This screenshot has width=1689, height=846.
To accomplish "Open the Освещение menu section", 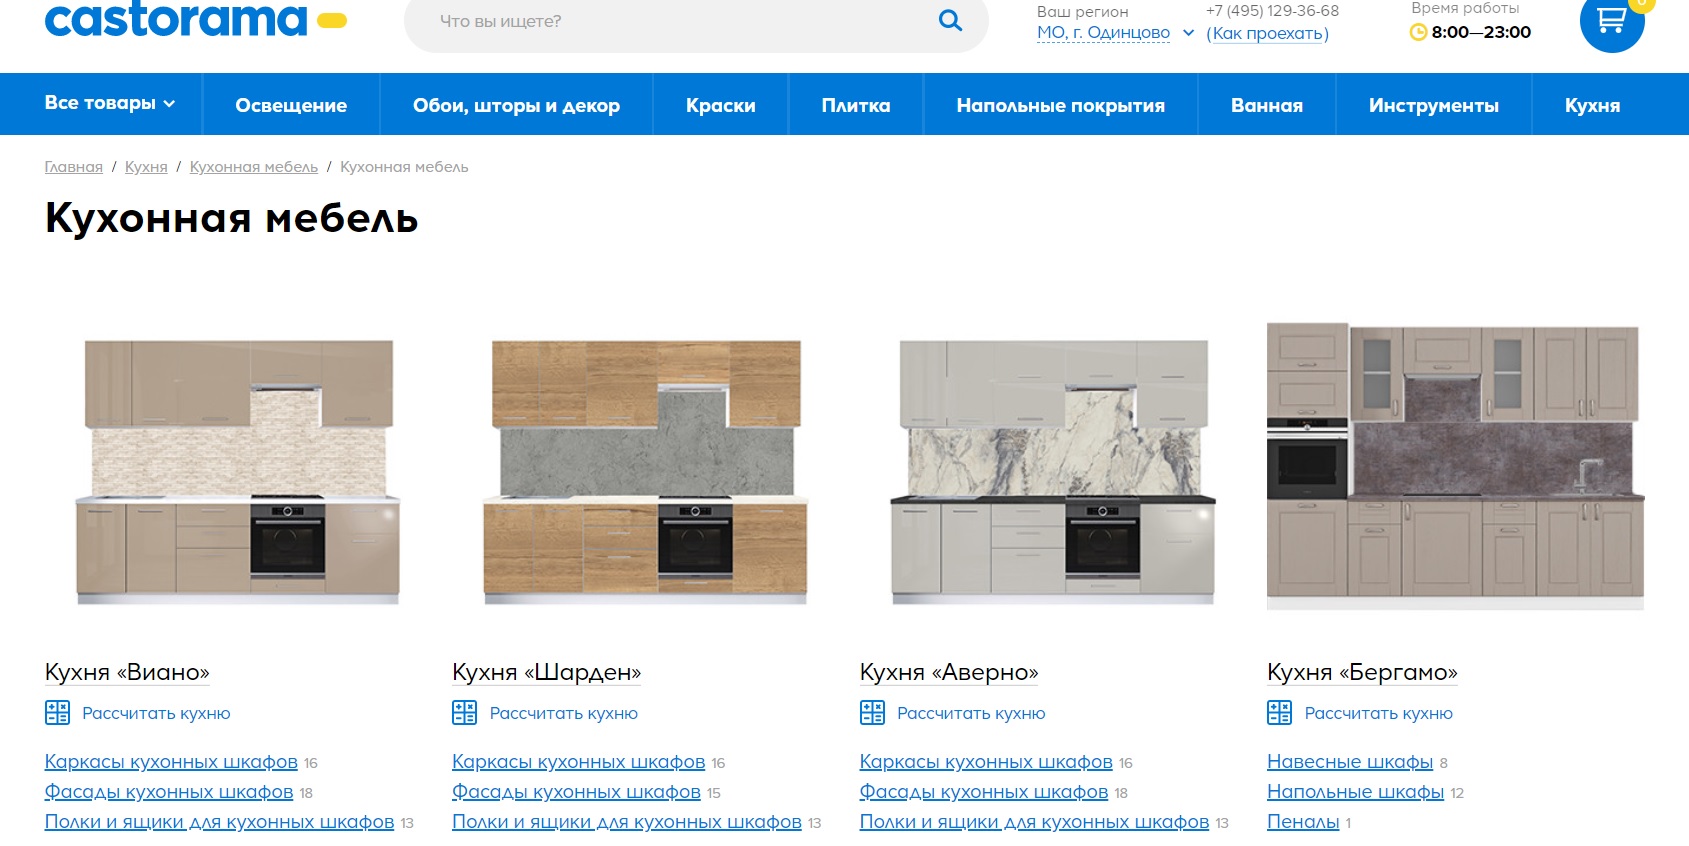I will (291, 105).
